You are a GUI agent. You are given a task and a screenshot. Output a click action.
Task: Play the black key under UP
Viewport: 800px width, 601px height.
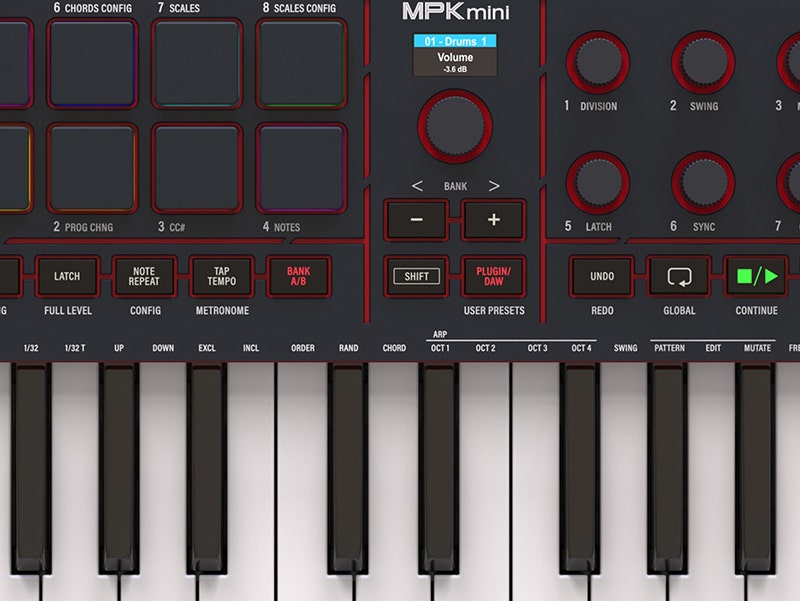pyautogui.click(x=119, y=467)
